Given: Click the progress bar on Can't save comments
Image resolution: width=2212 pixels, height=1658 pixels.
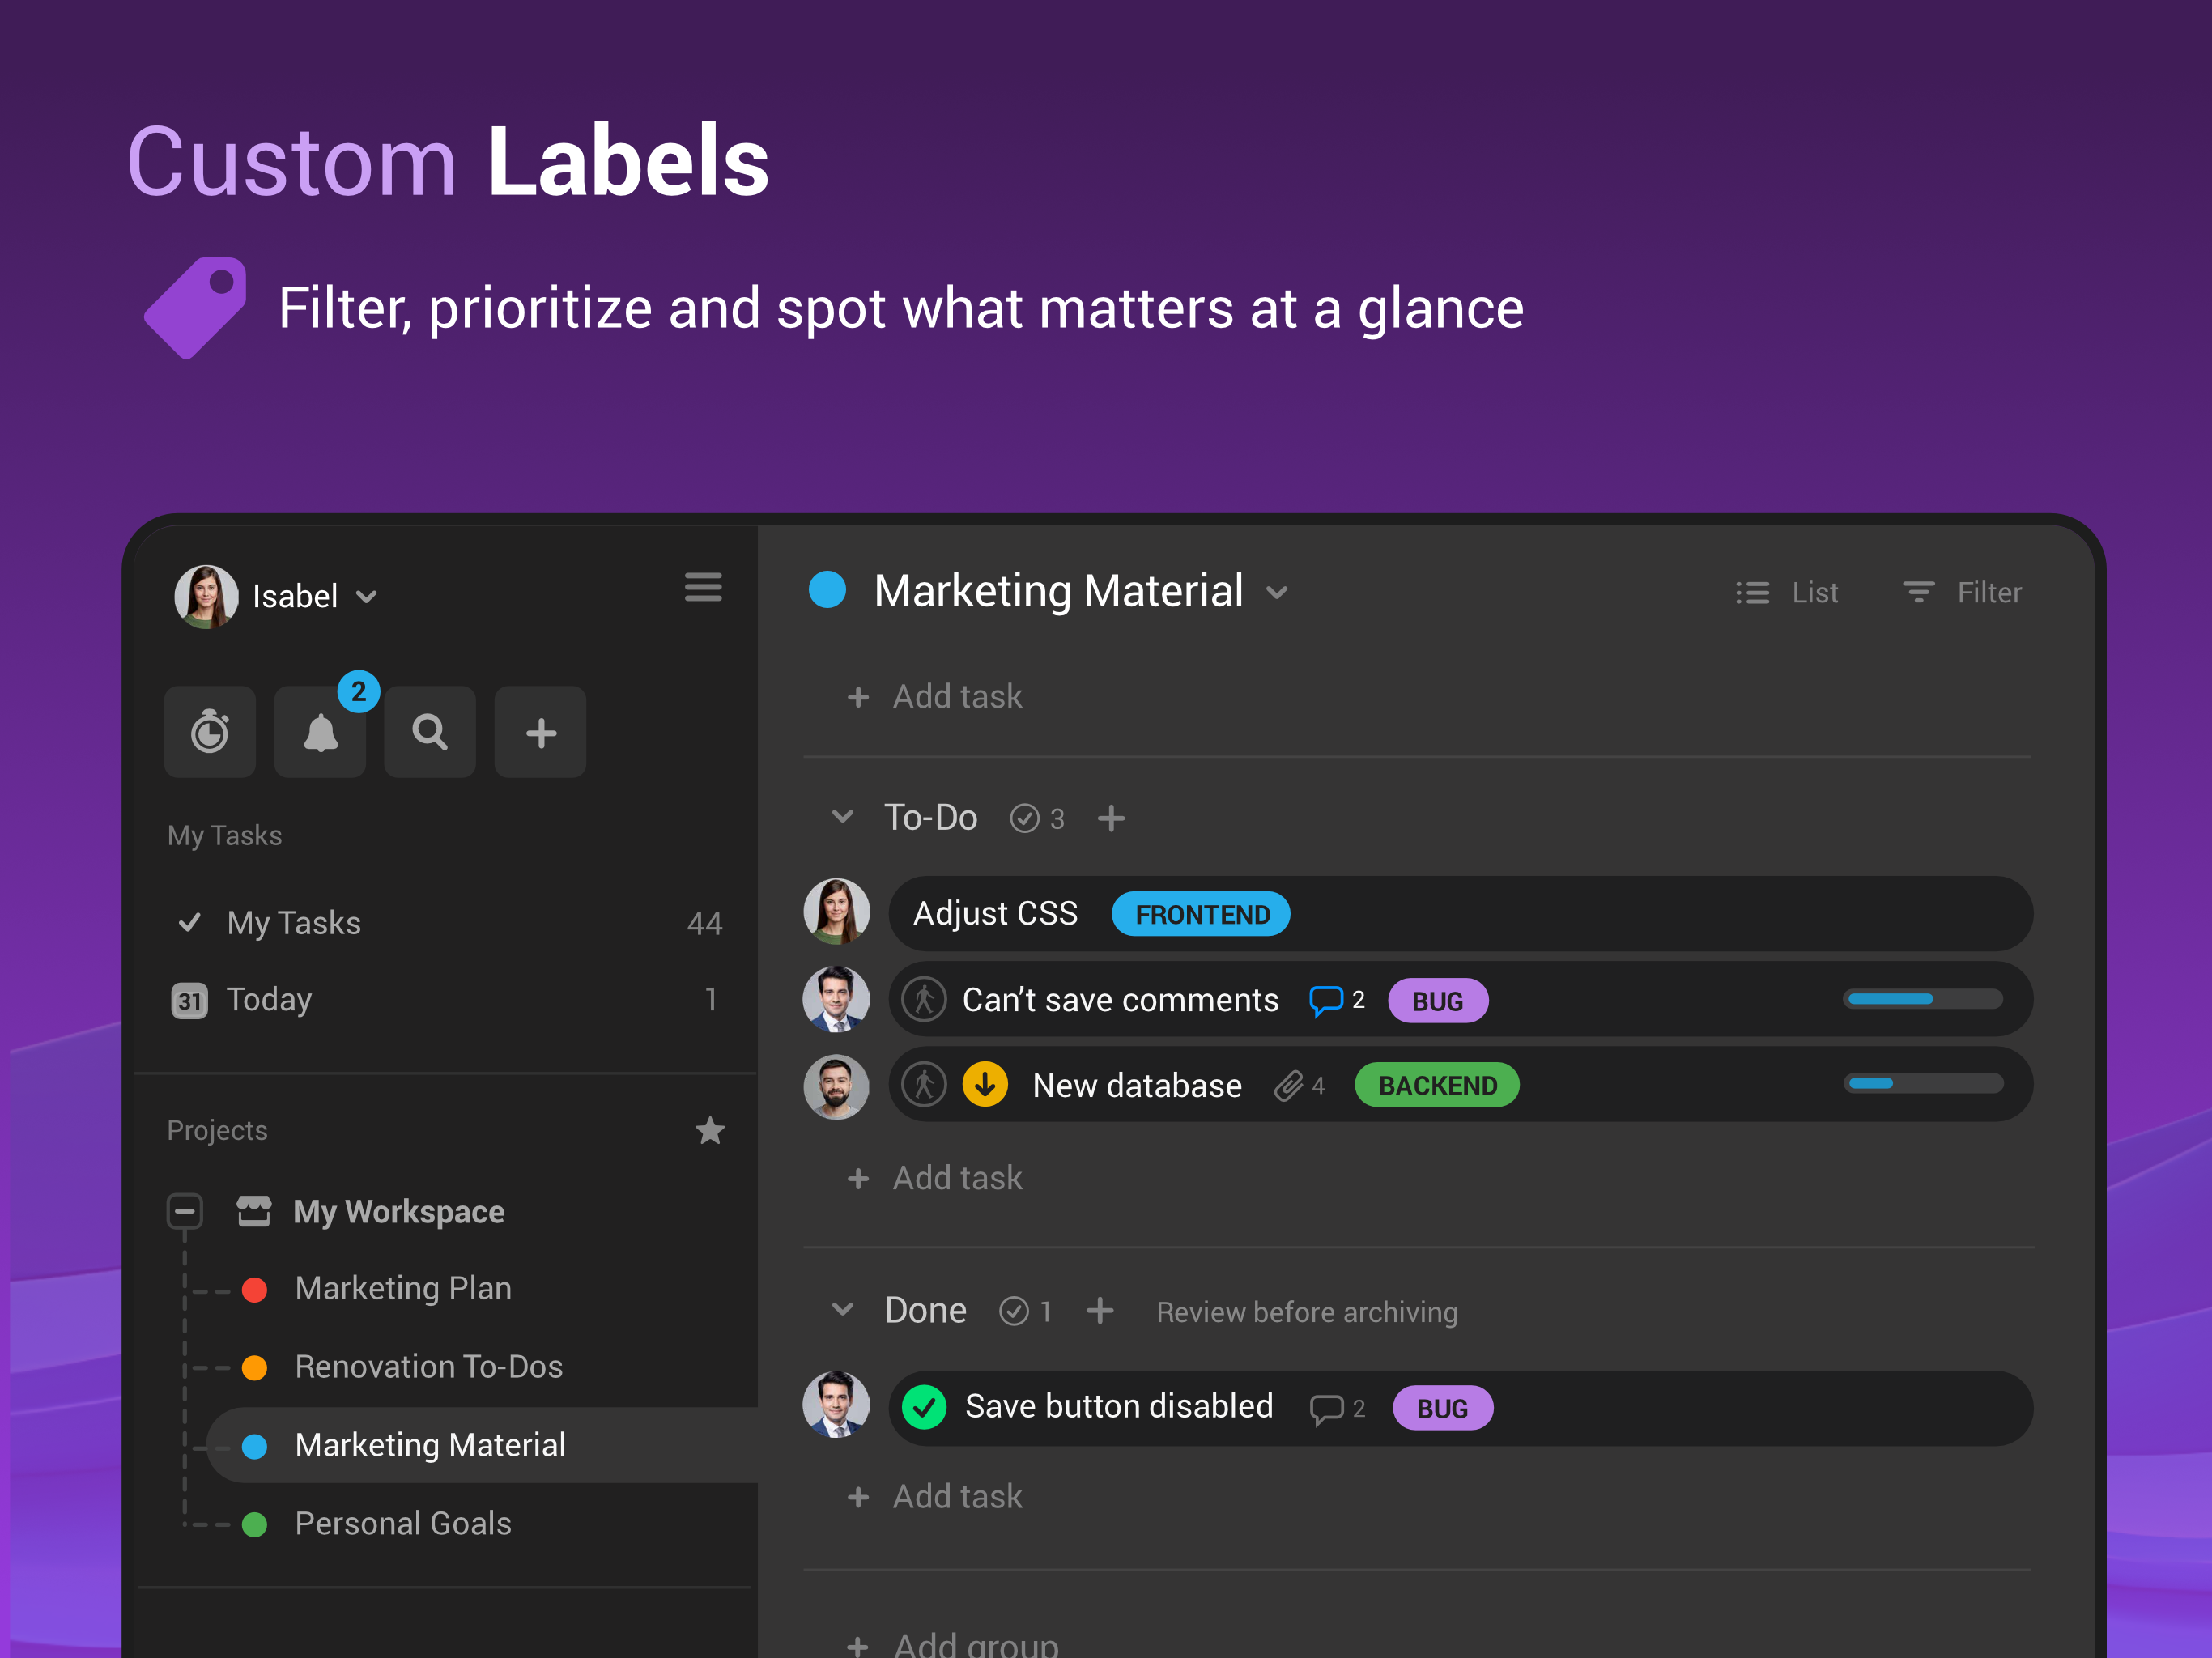Looking at the screenshot, I should (x=1923, y=999).
